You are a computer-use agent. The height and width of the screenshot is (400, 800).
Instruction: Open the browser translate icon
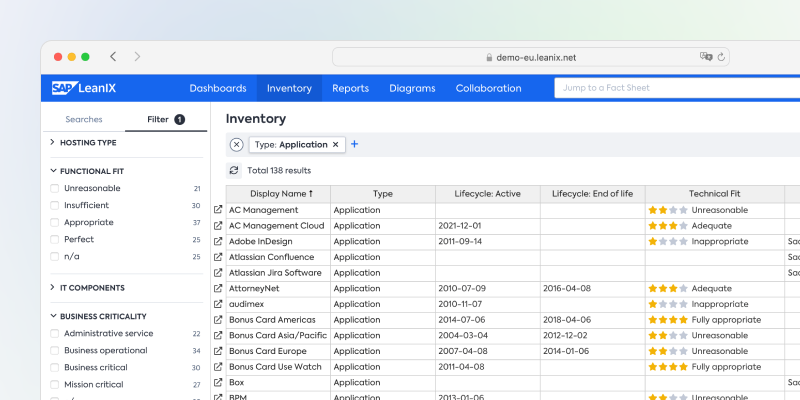coord(706,57)
